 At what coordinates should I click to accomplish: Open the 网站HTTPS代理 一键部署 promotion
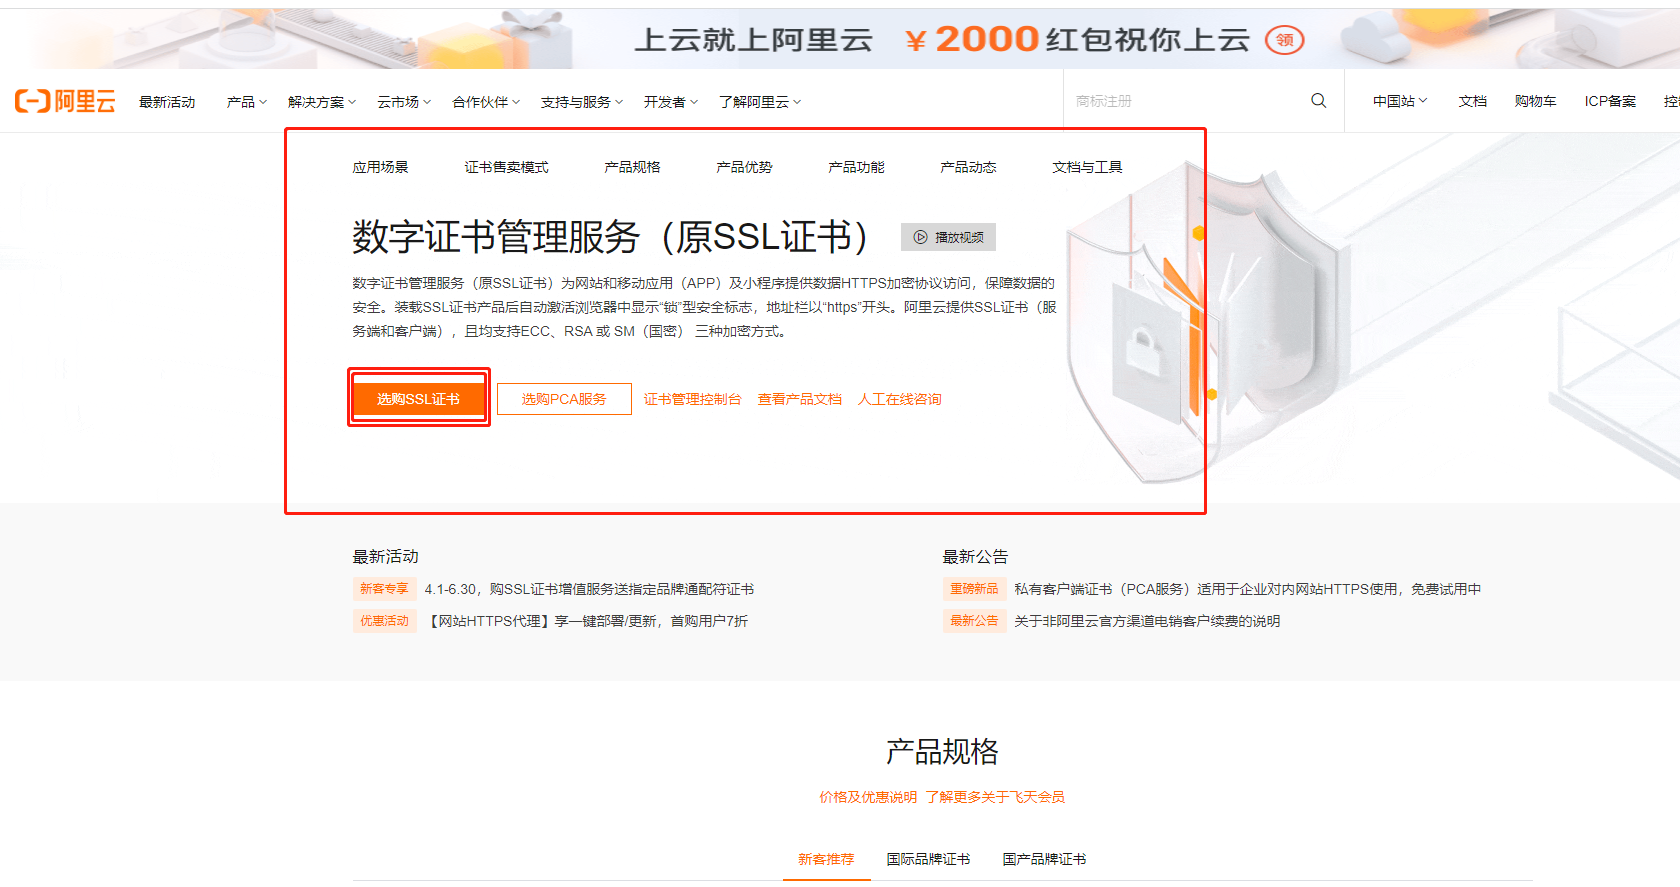click(x=587, y=621)
